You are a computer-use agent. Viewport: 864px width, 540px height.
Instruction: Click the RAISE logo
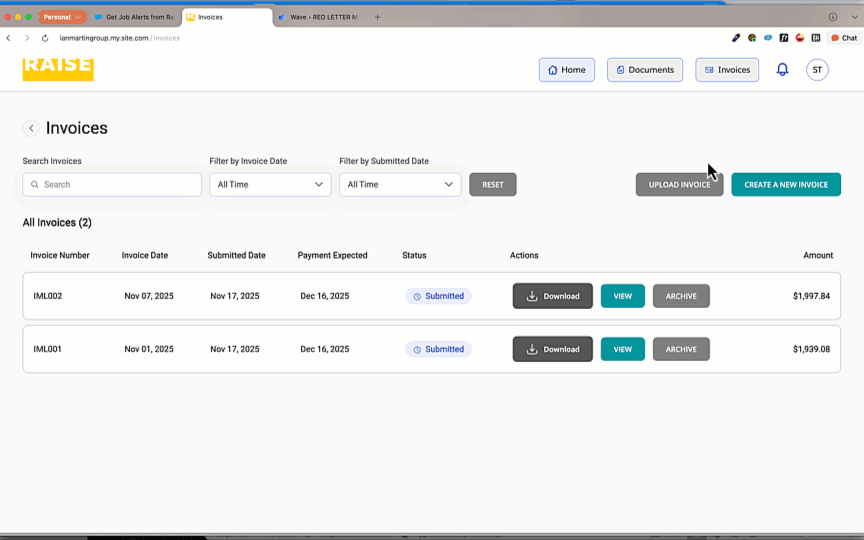[58, 68]
